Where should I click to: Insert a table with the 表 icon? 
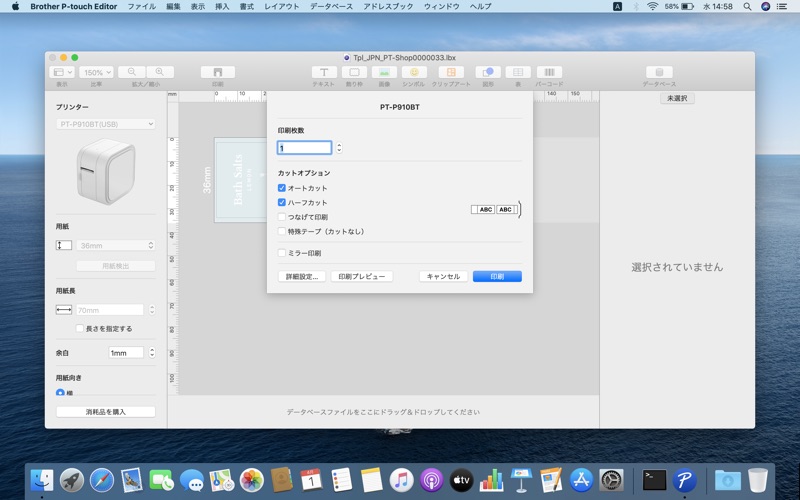[x=518, y=72]
